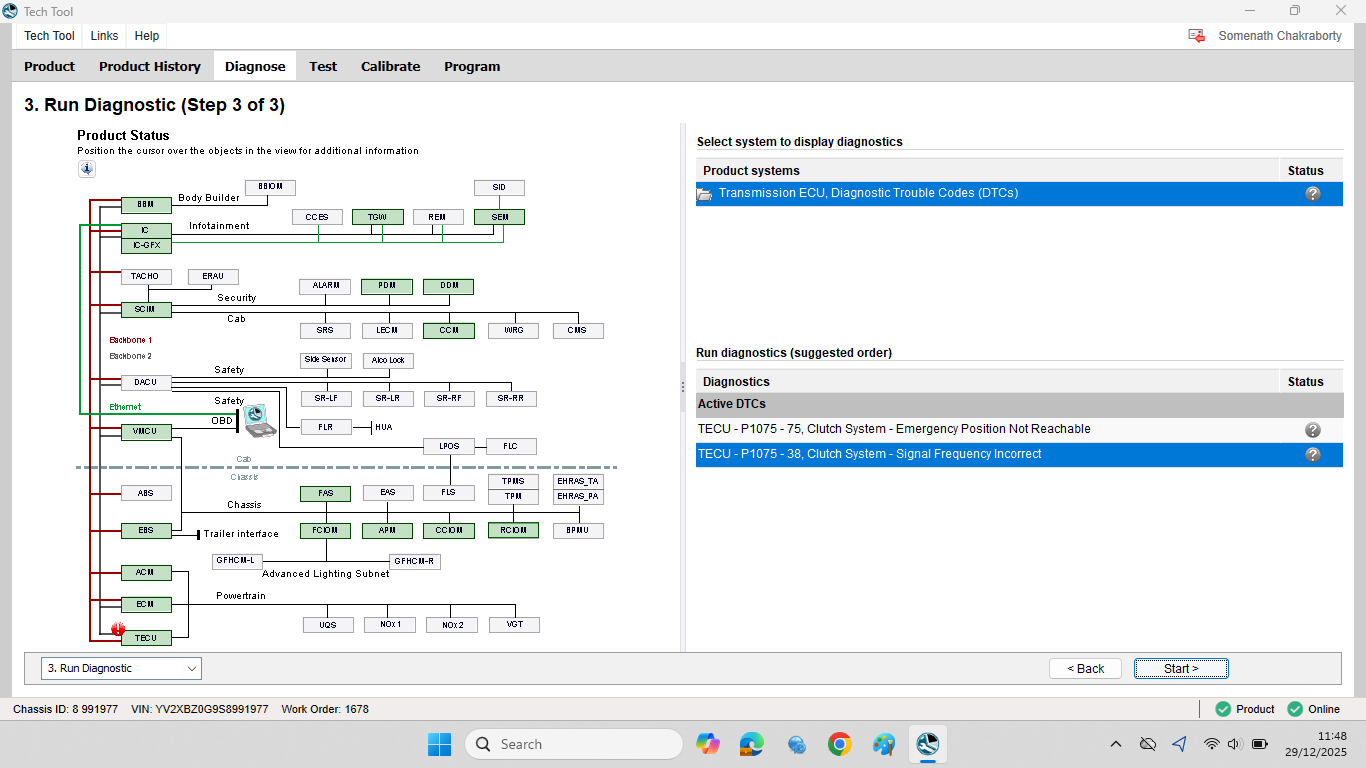Open the volume control in system tray

1233,744
